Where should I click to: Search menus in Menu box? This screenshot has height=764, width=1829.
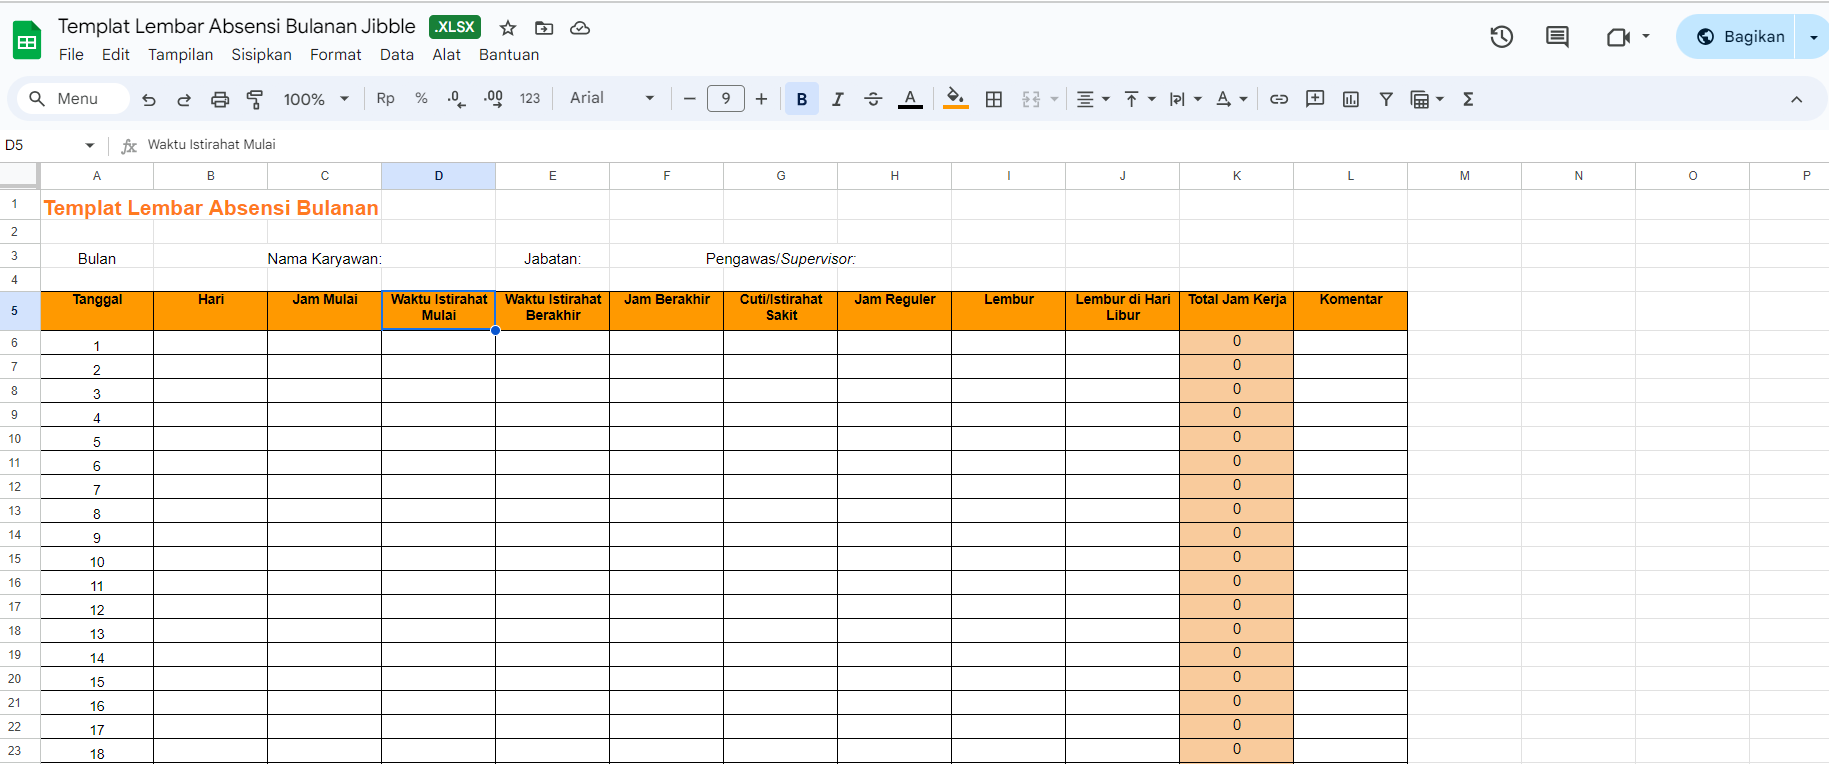(x=75, y=99)
